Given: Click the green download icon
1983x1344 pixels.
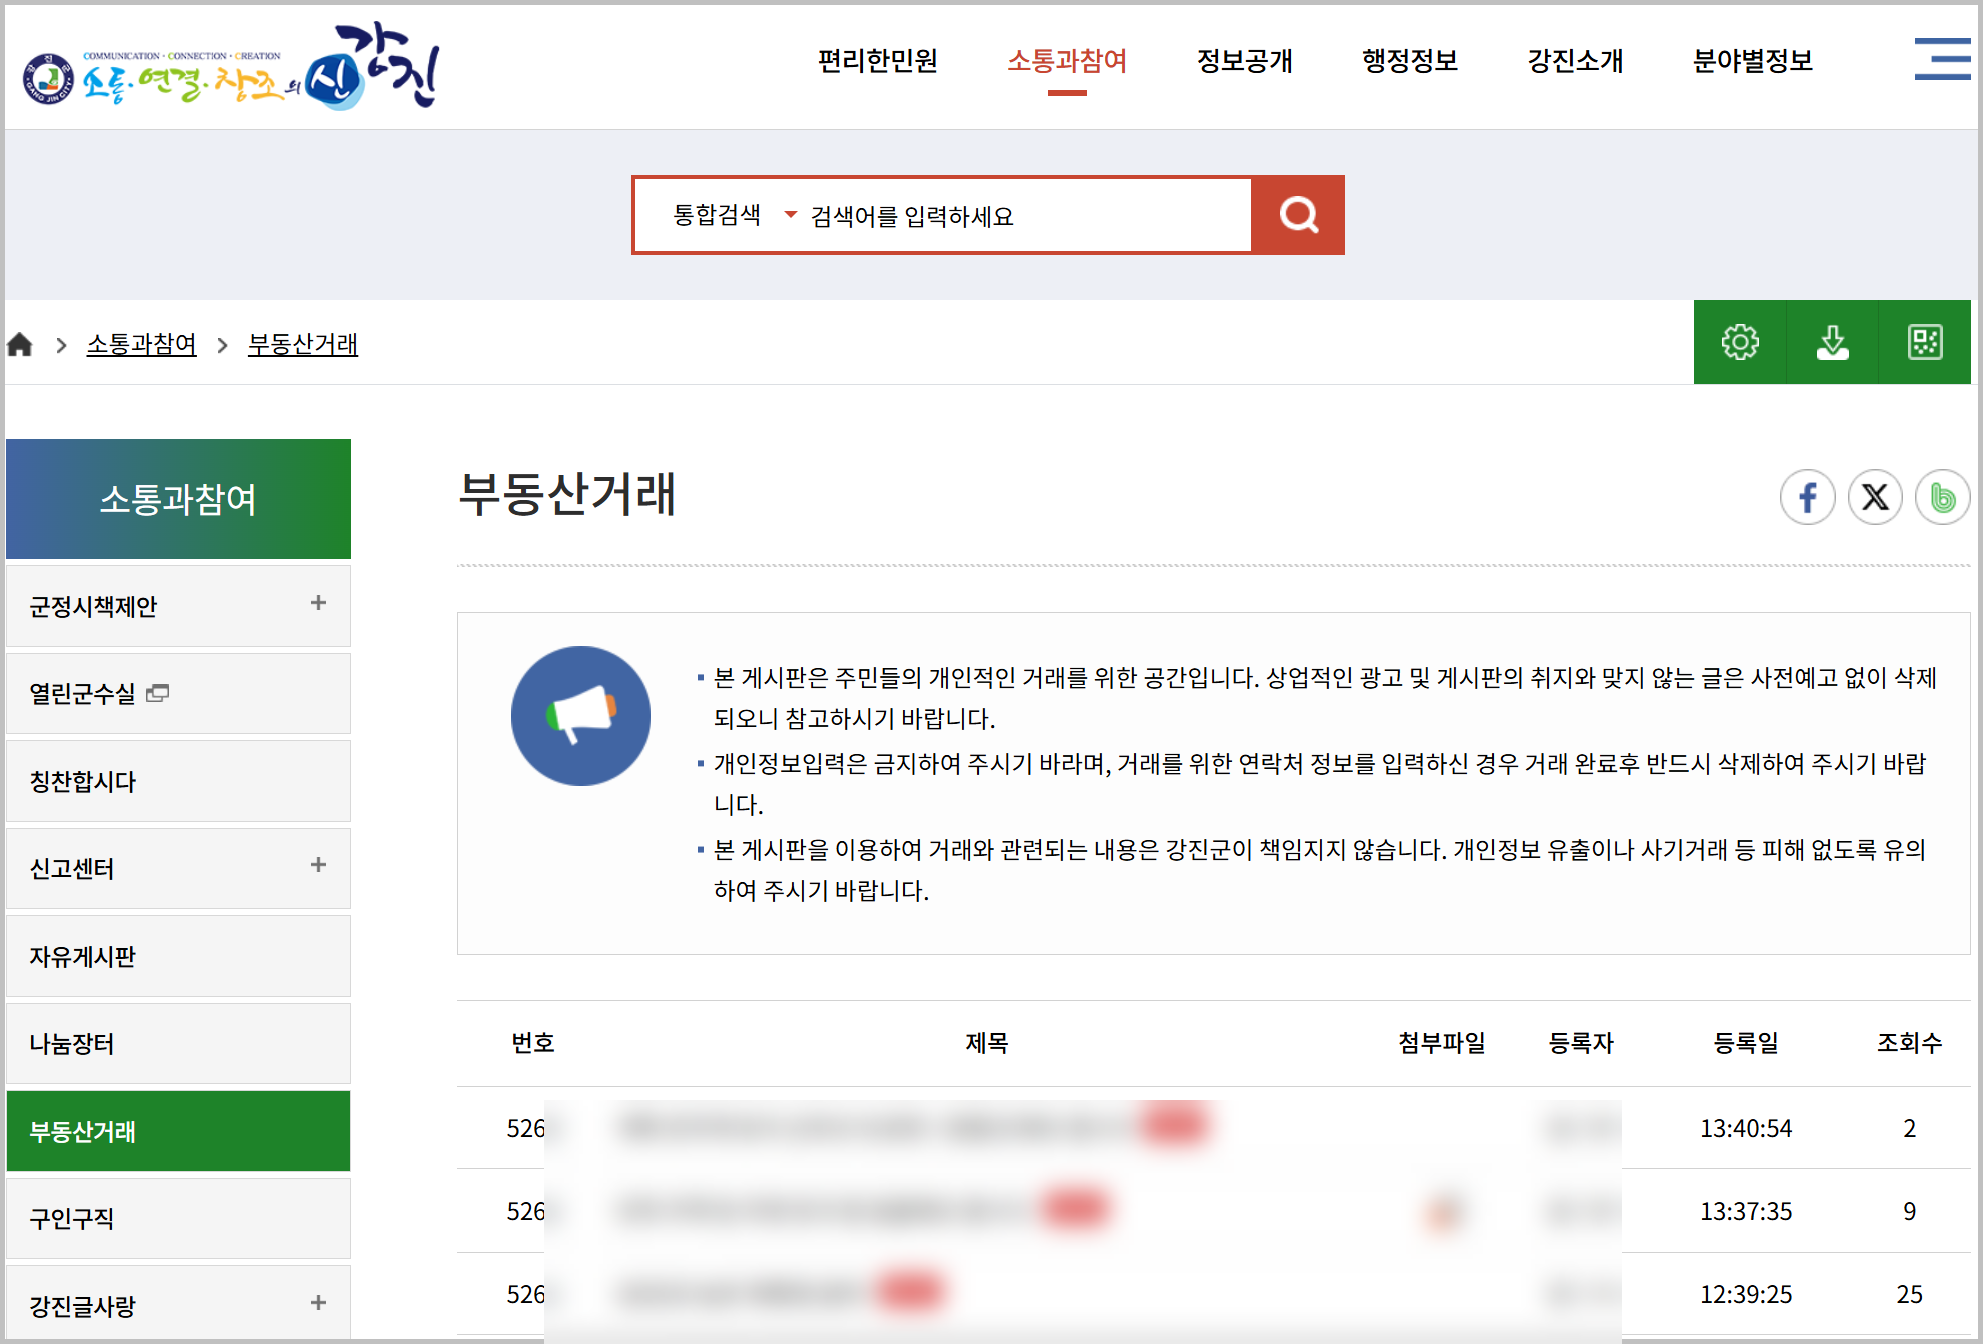Looking at the screenshot, I should [x=1832, y=342].
